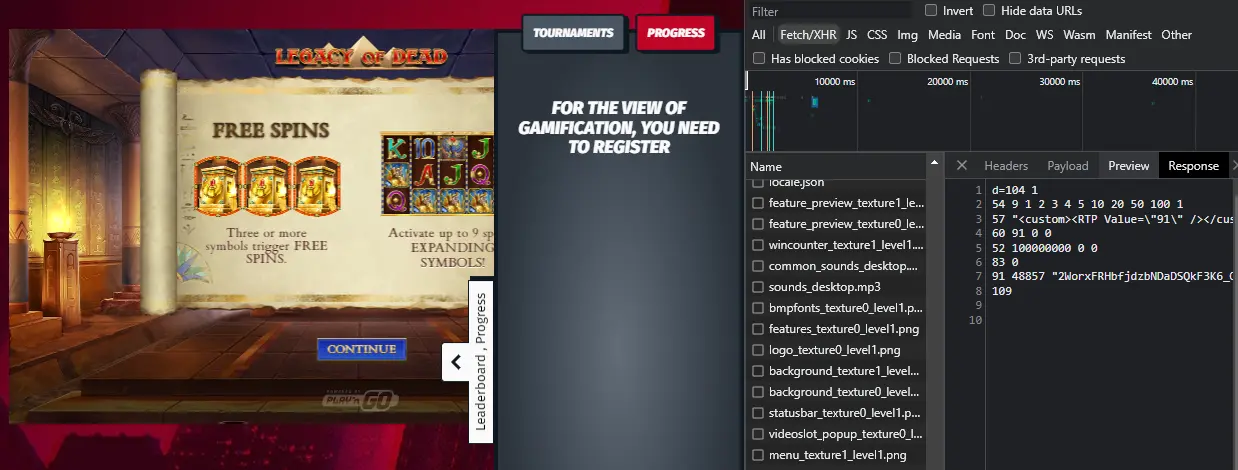Click the 30000 ms timeline marker
Viewport: 1238px width, 470px height.
click(x=1060, y=82)
